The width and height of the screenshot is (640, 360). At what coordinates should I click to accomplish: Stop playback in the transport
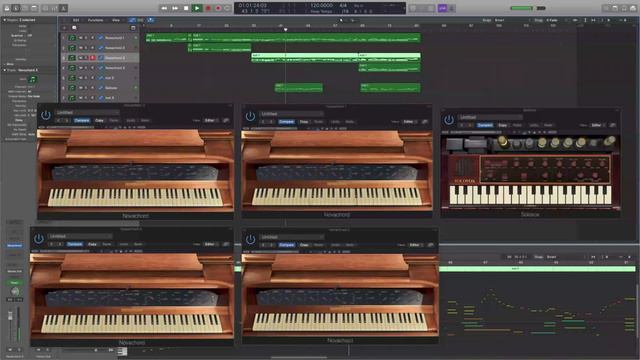pos(186,8)
